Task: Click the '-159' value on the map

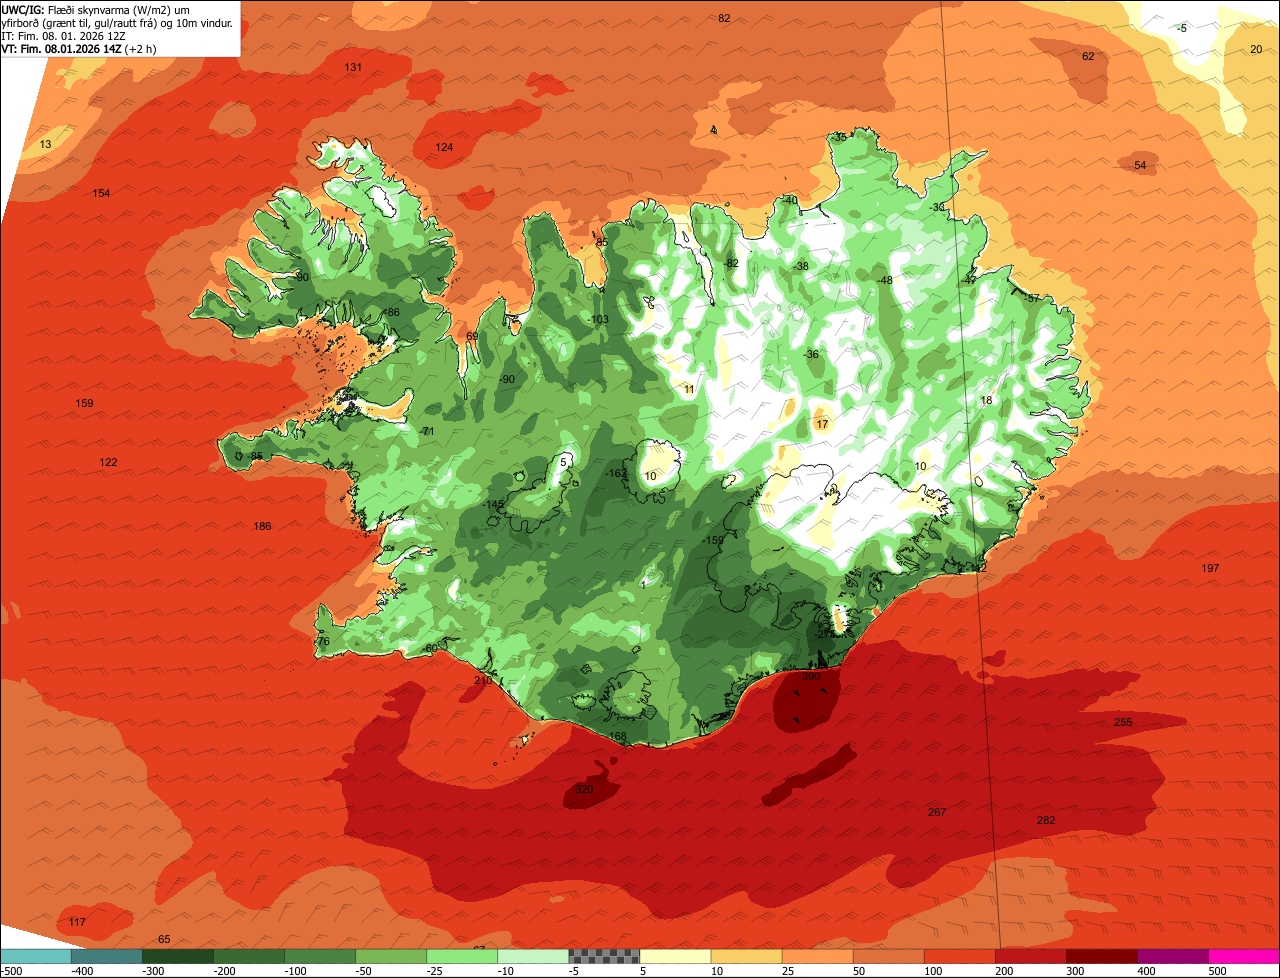Action: click(713, 541)
